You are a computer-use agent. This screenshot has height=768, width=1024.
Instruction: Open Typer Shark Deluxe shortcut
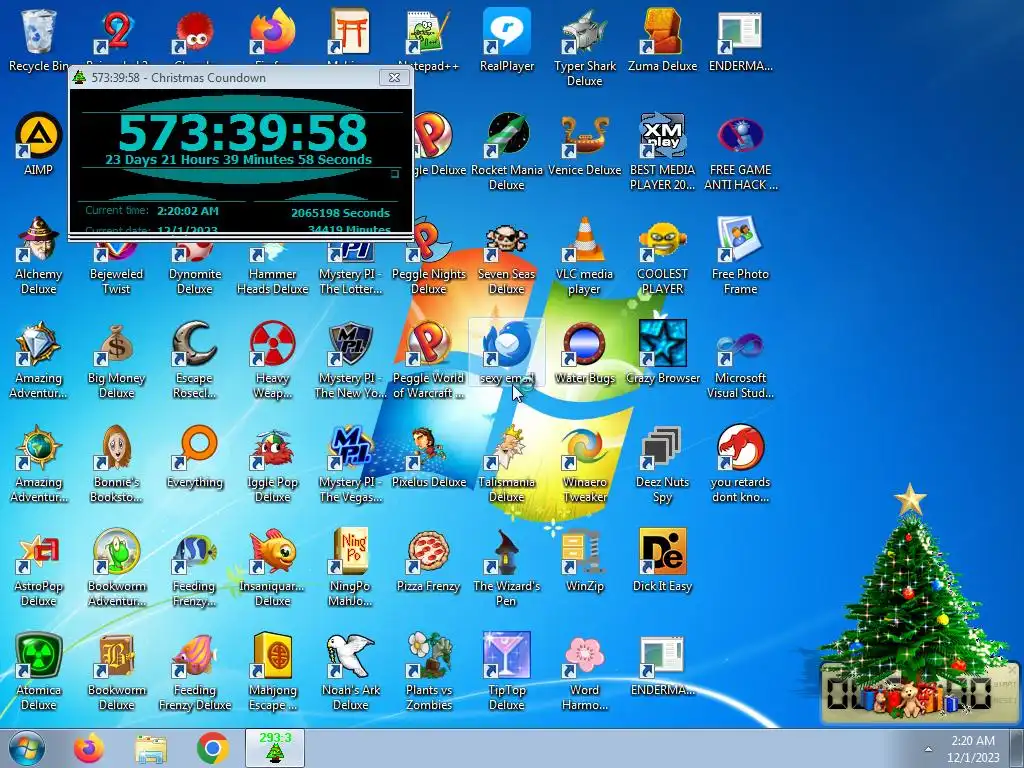point(584,48)
